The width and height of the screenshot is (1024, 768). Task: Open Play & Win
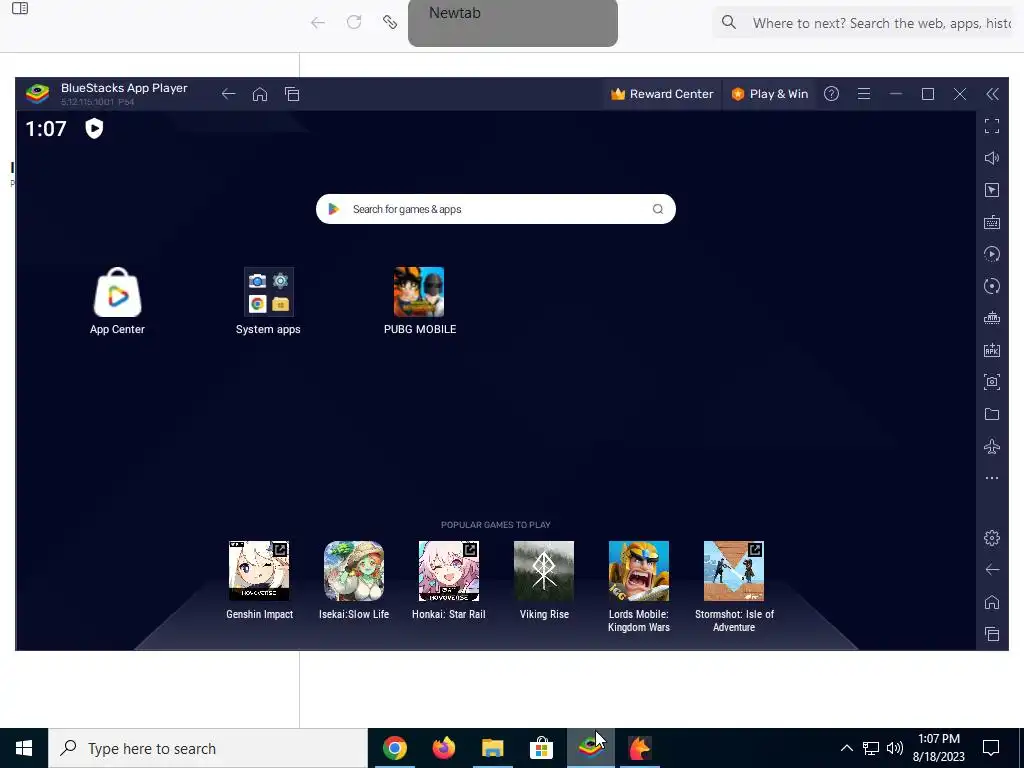point(769,94)
